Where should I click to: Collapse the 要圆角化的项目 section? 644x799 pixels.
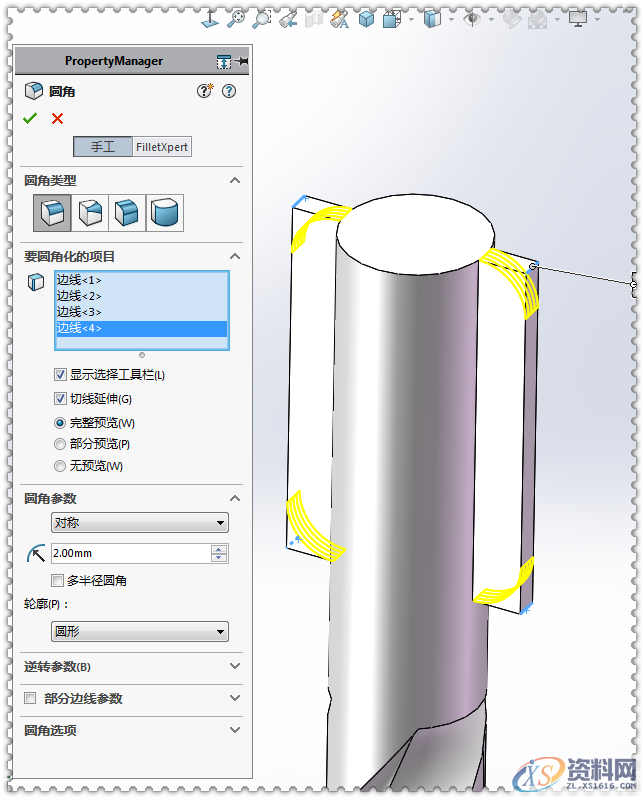coord(235,256)
